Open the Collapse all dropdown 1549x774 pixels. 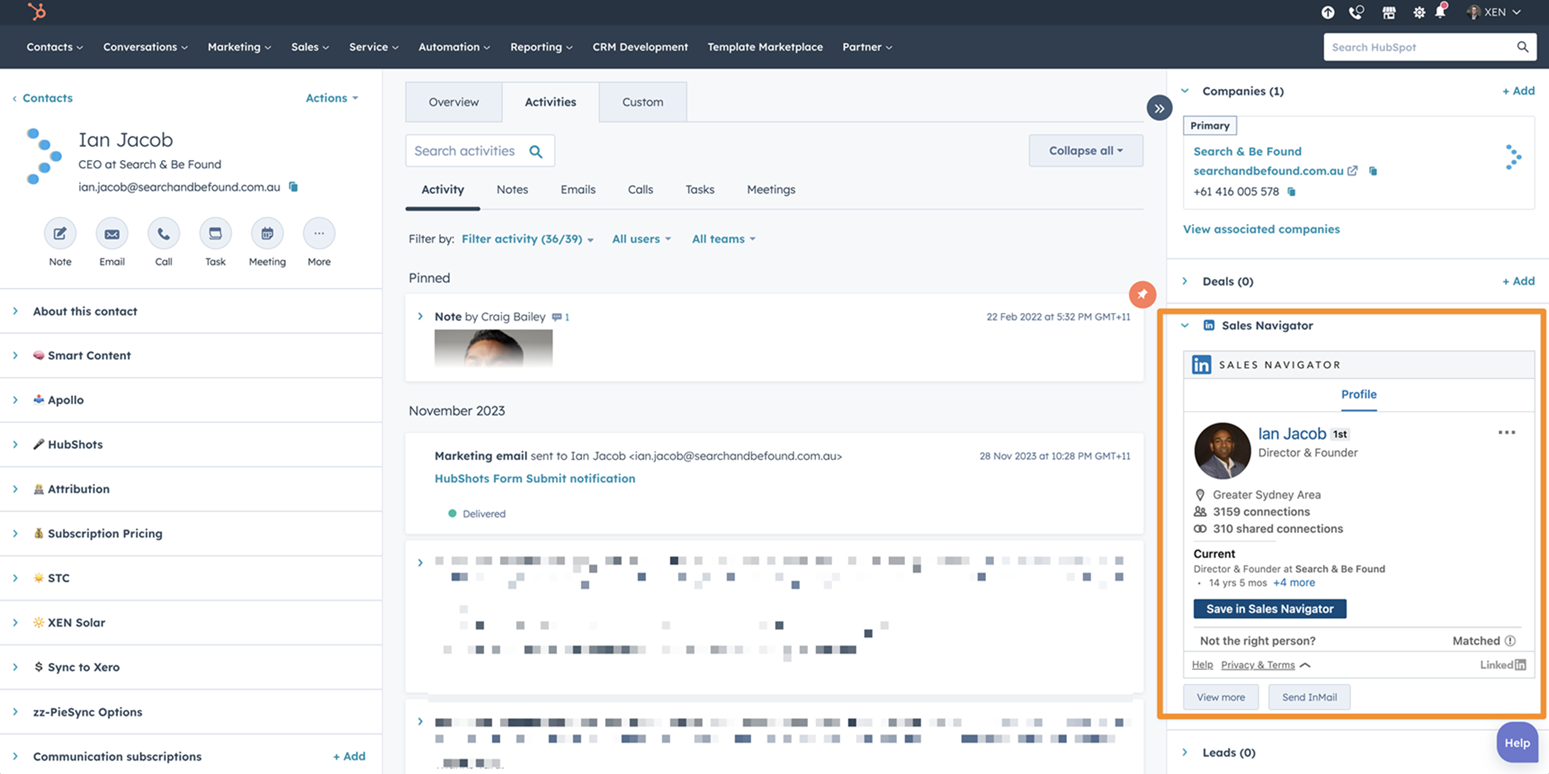pyautogui.click(x=1086, y=151)
